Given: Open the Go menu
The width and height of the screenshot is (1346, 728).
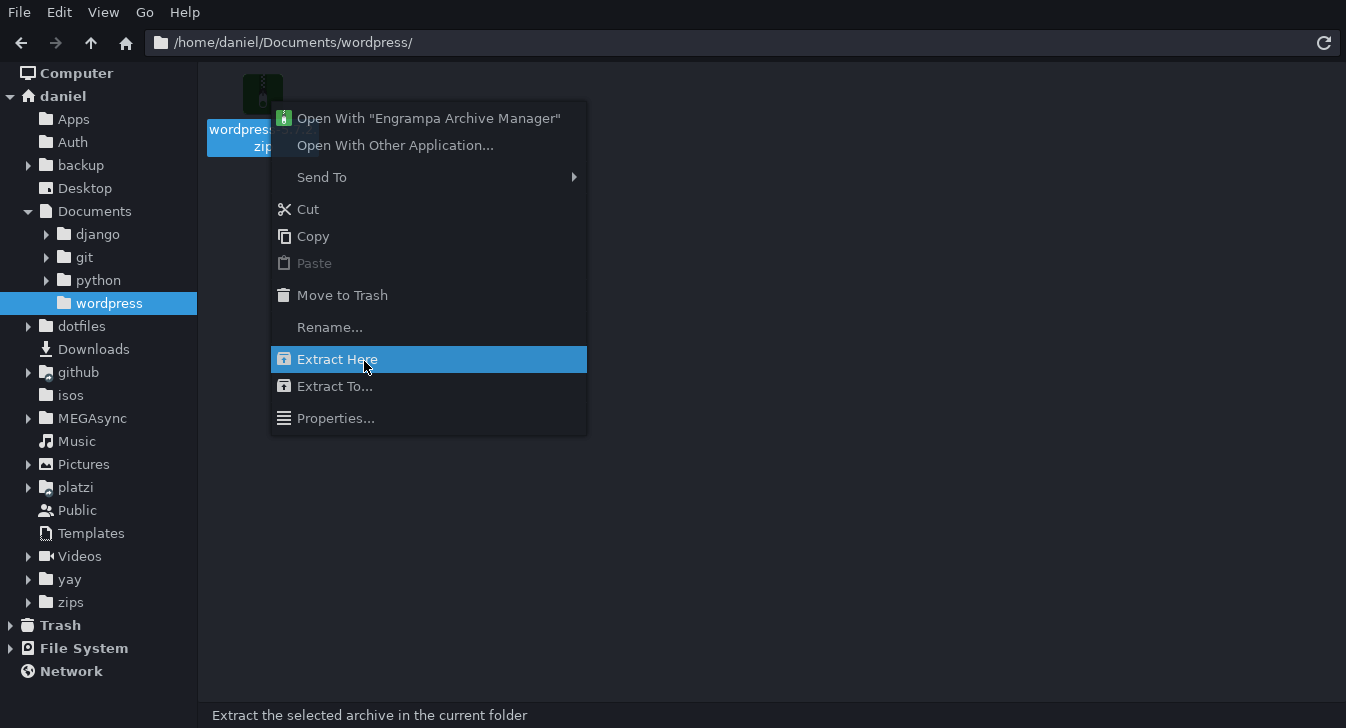Looking at the screenshot, I should point(144,12).
